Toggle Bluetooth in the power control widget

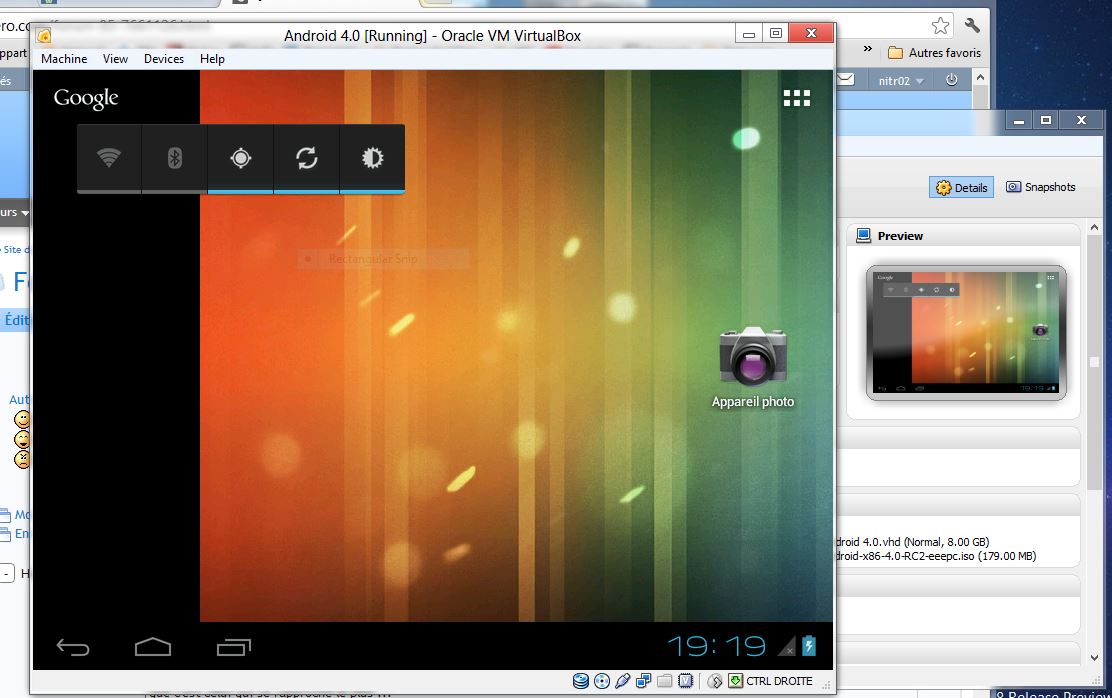click(x=174, y=158)
